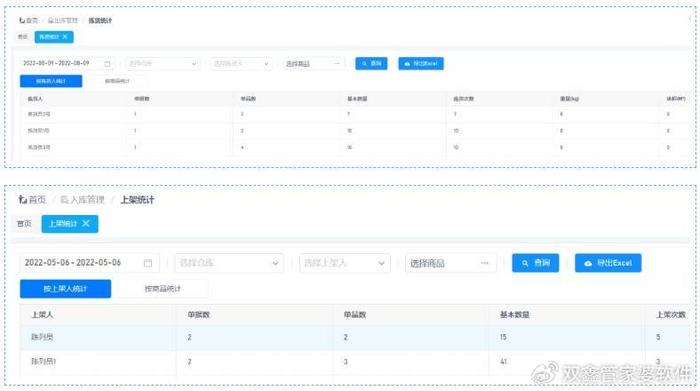Click the 重量(kg) column header

point(570,99)
